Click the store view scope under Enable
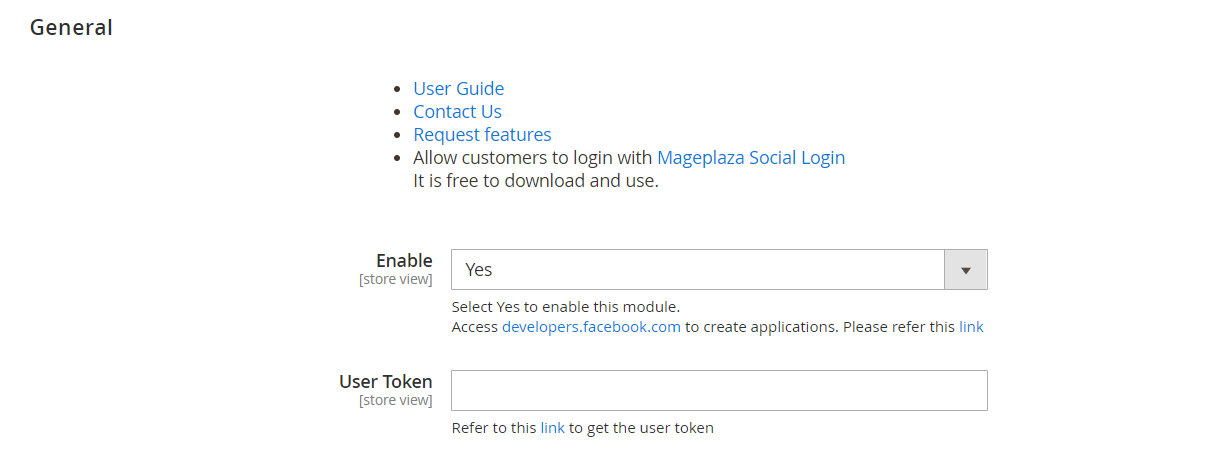1232x463 pixels. tap(395, 280)
